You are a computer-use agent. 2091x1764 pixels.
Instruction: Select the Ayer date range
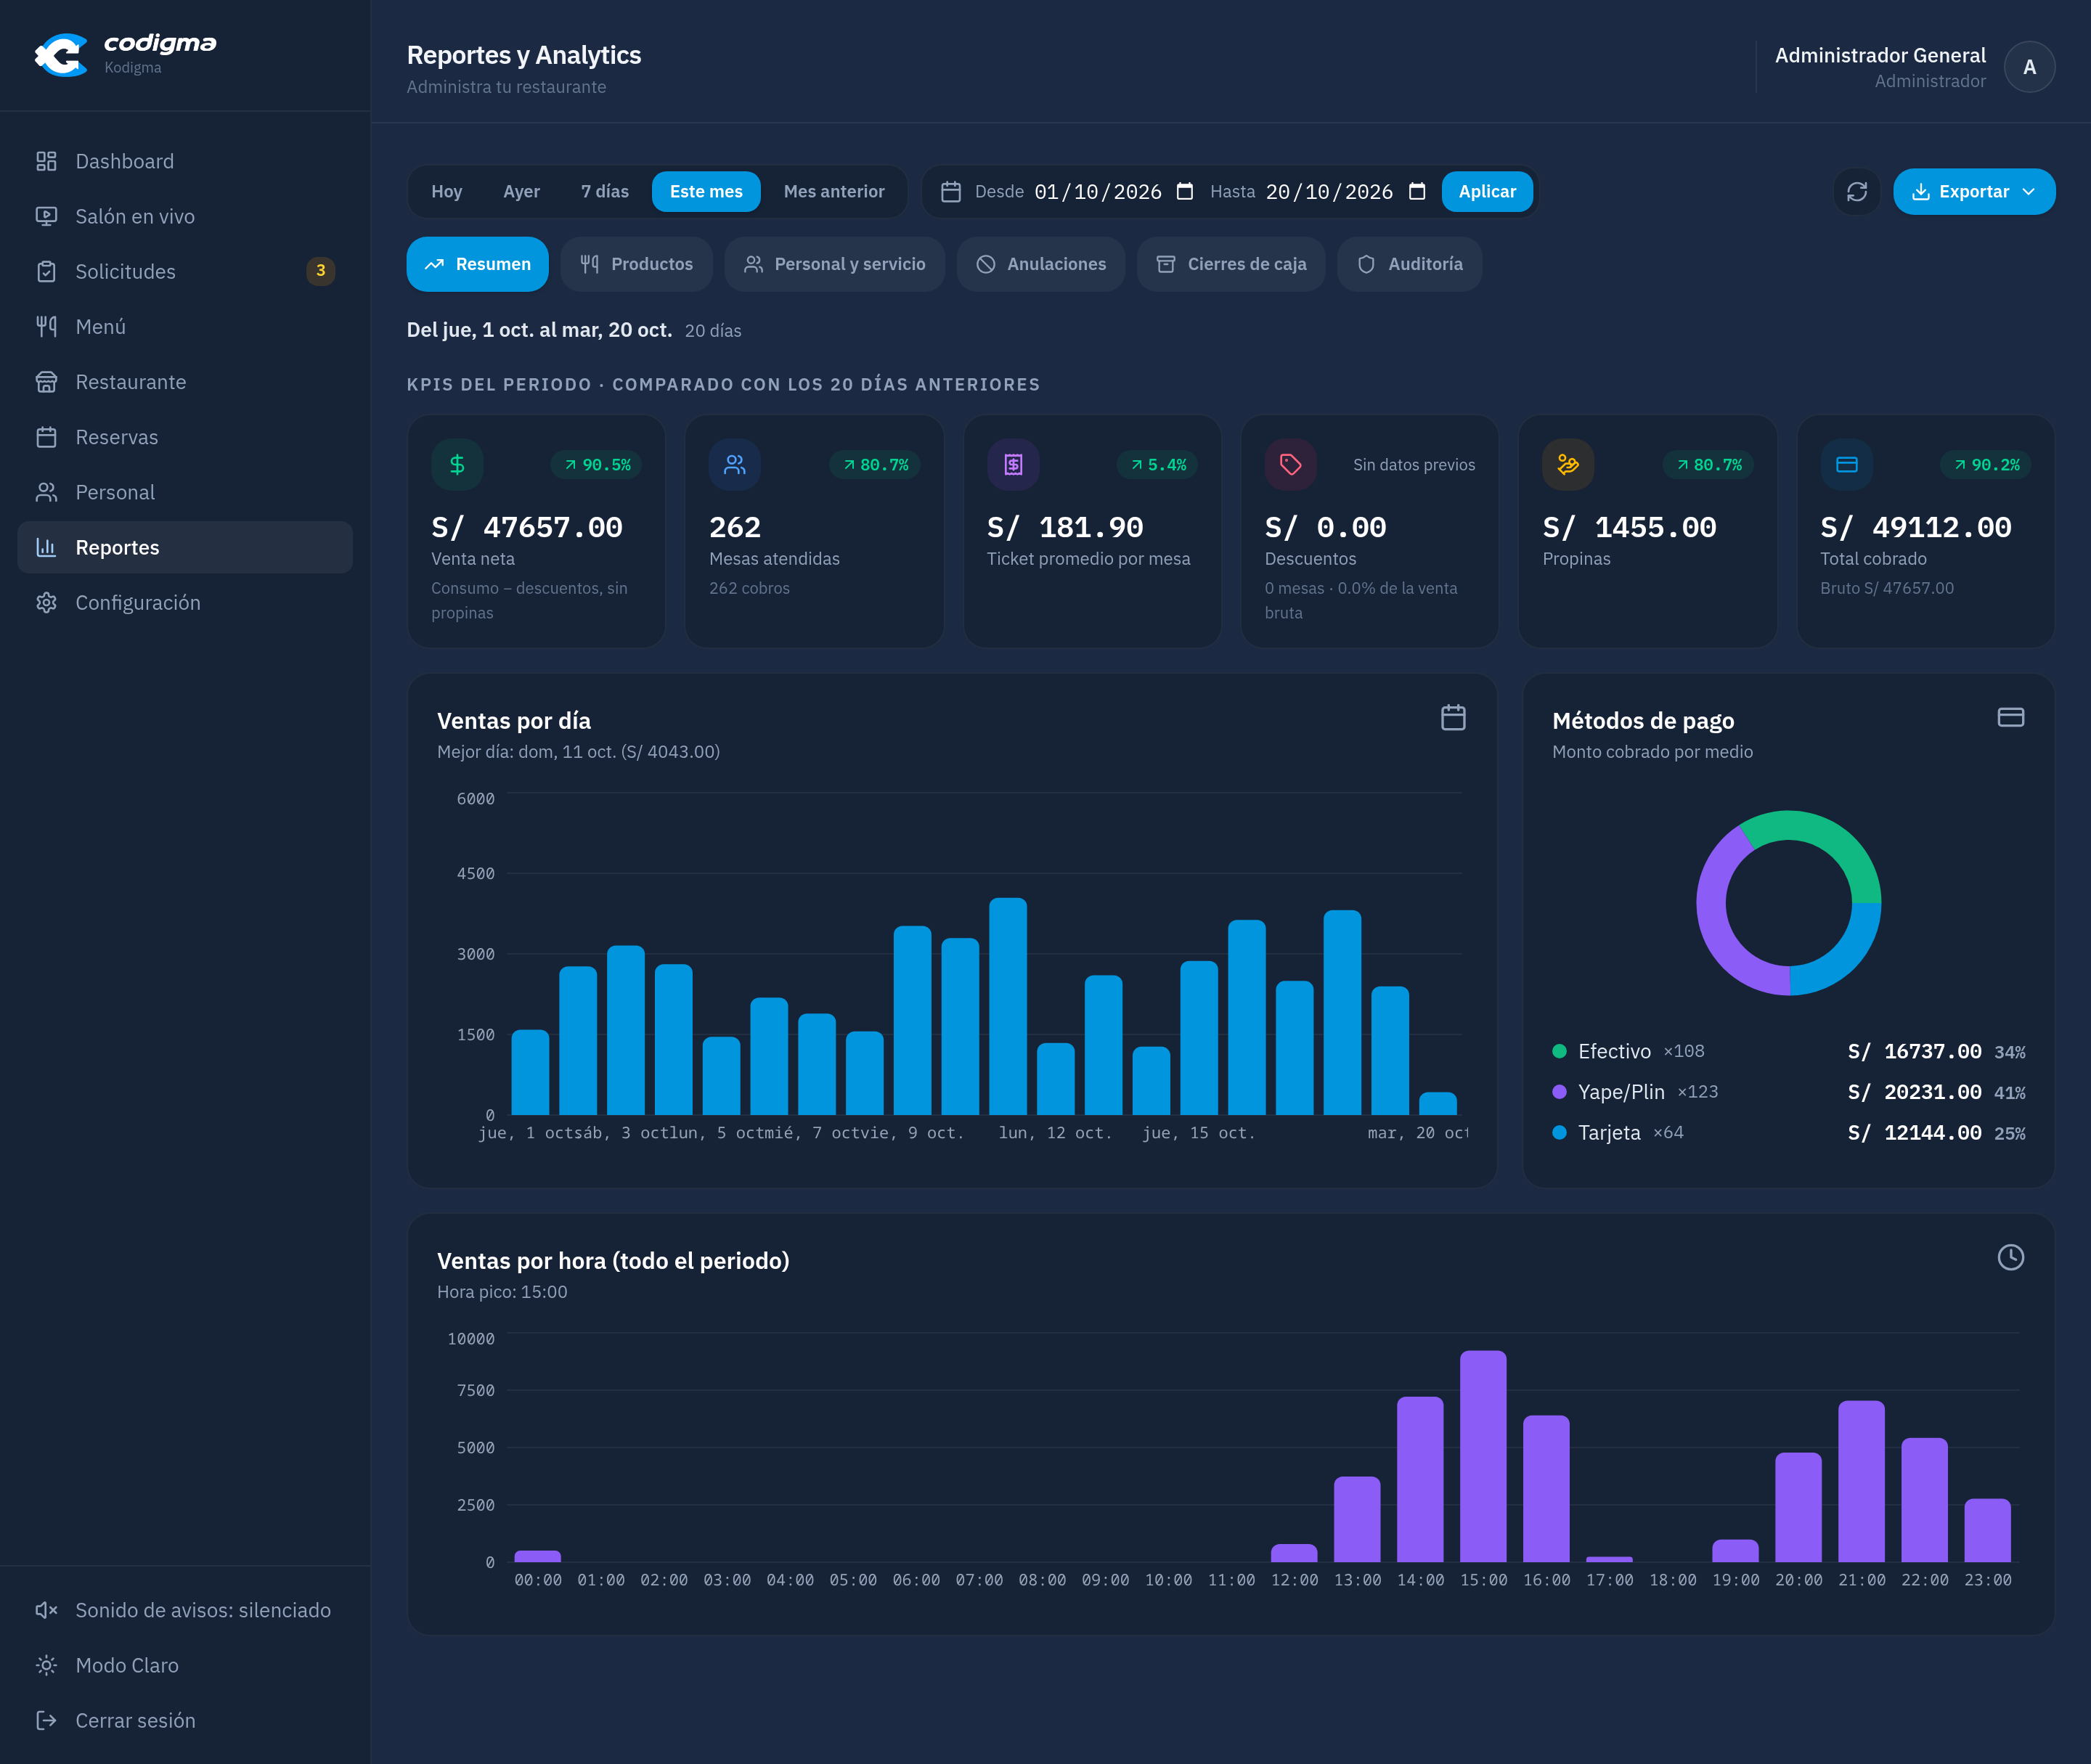click(x=521, y=191)
